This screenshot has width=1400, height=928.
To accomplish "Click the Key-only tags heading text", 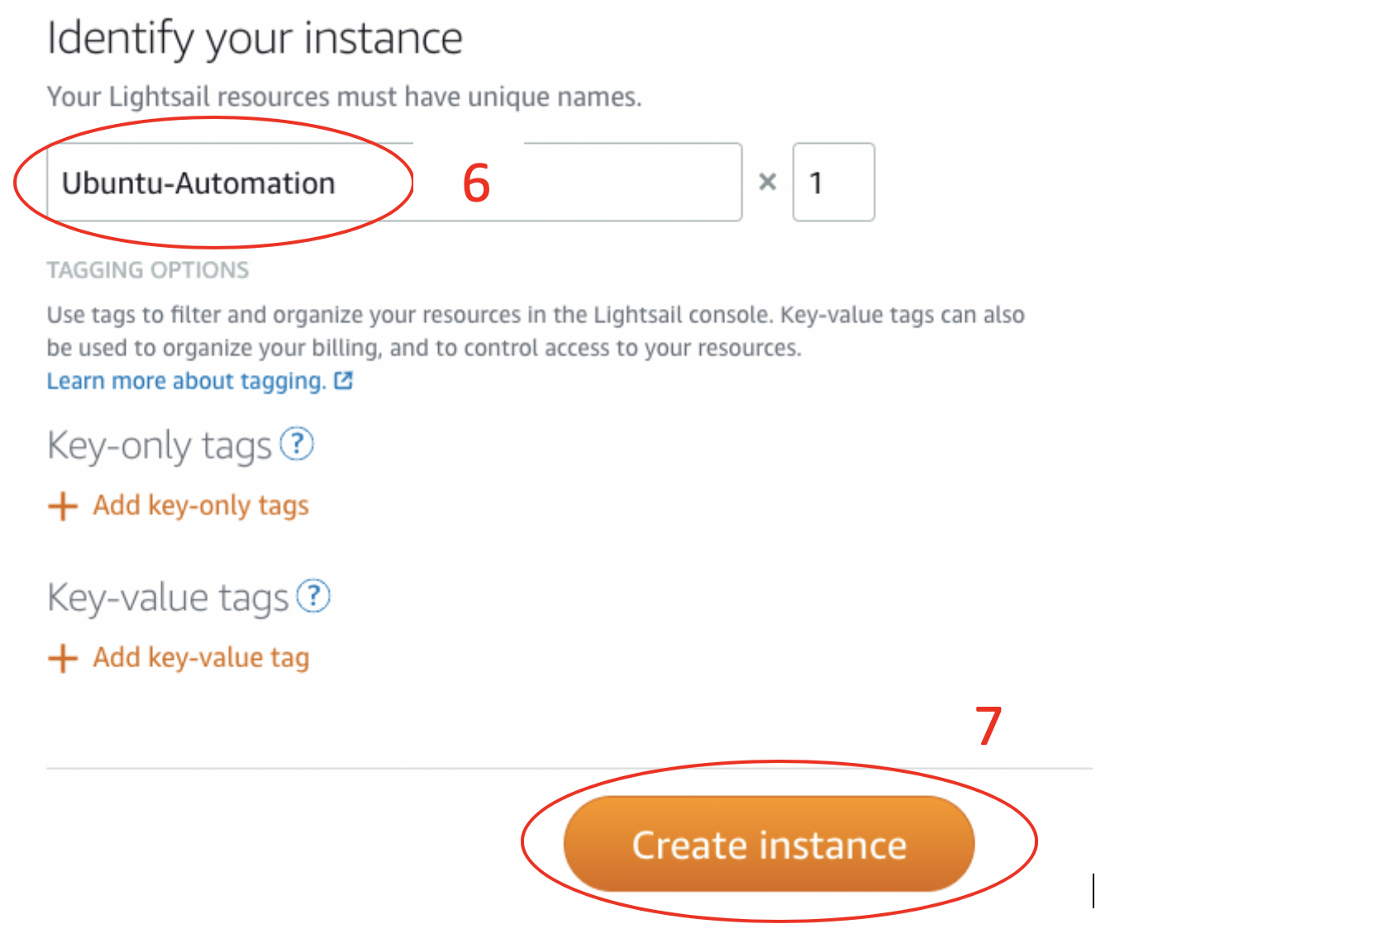I will [160, 446].
